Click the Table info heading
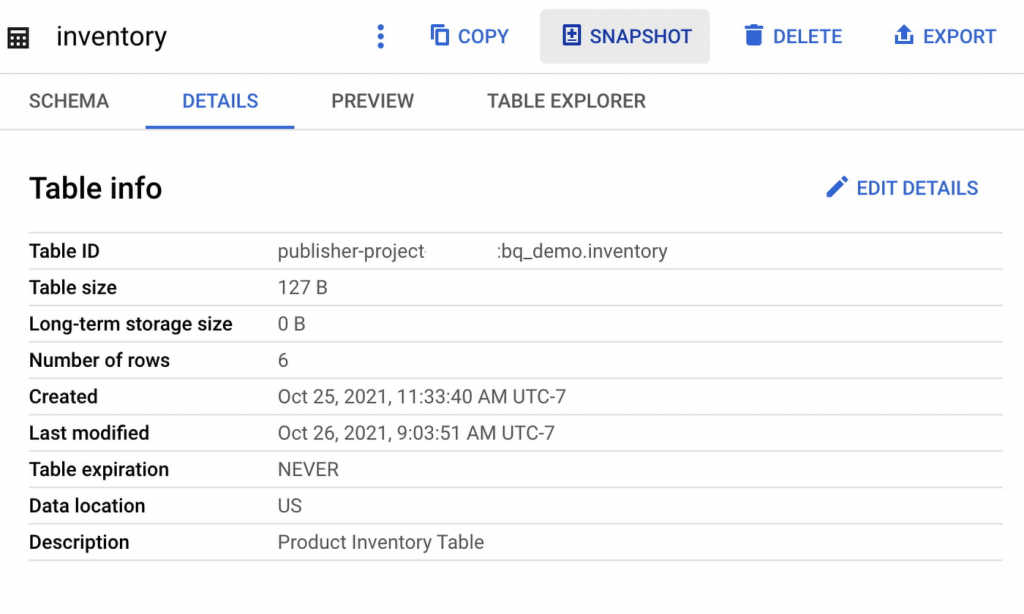Viewport: 1024px width, 614px height. 95,188
